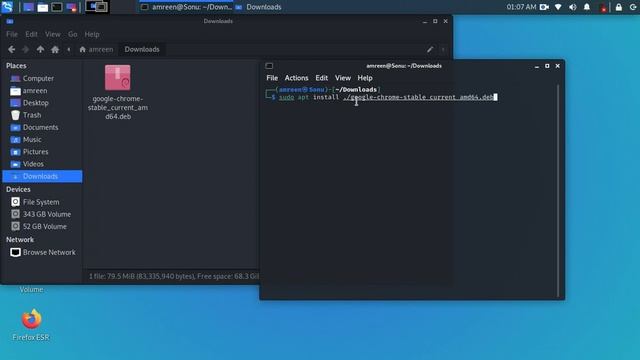
Task: Click the workspace switcher in top panel
Action: click(x=97, y=7)
